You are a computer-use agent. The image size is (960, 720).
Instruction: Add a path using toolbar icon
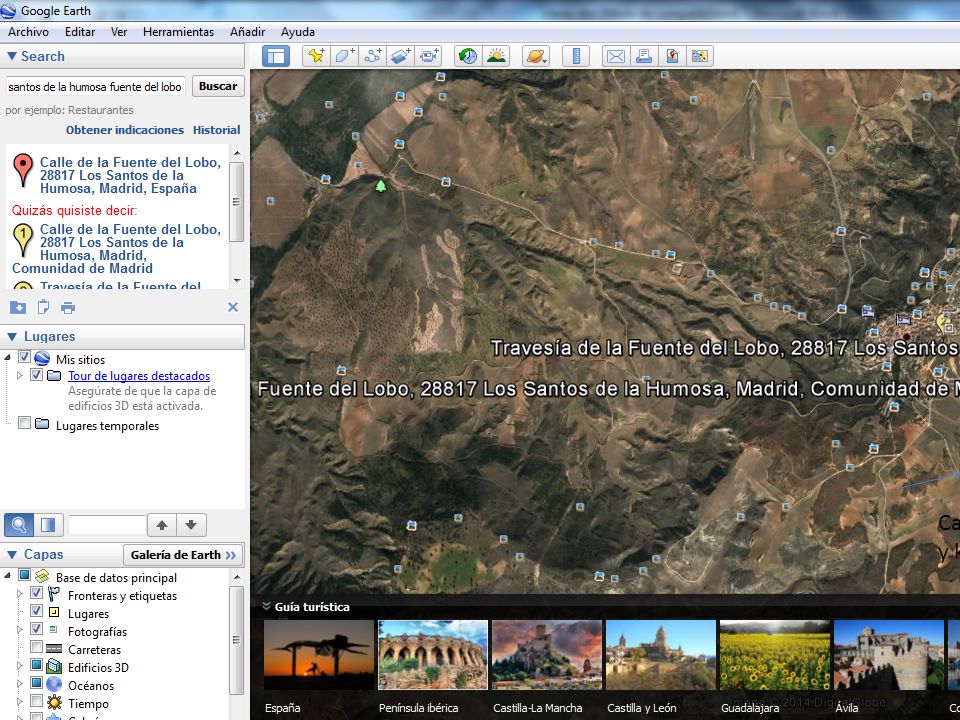pos(372,56)
